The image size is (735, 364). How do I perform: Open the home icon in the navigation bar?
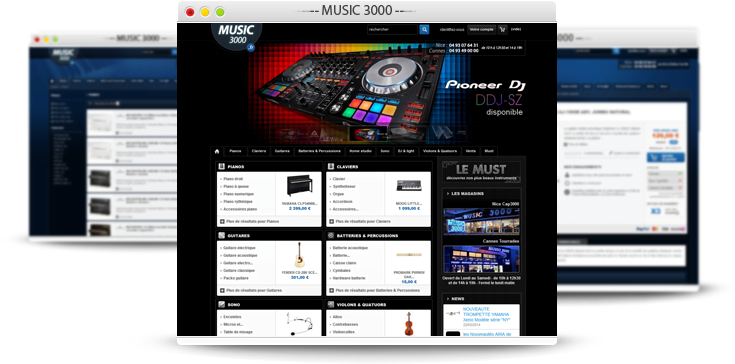[x=217, y=151]
